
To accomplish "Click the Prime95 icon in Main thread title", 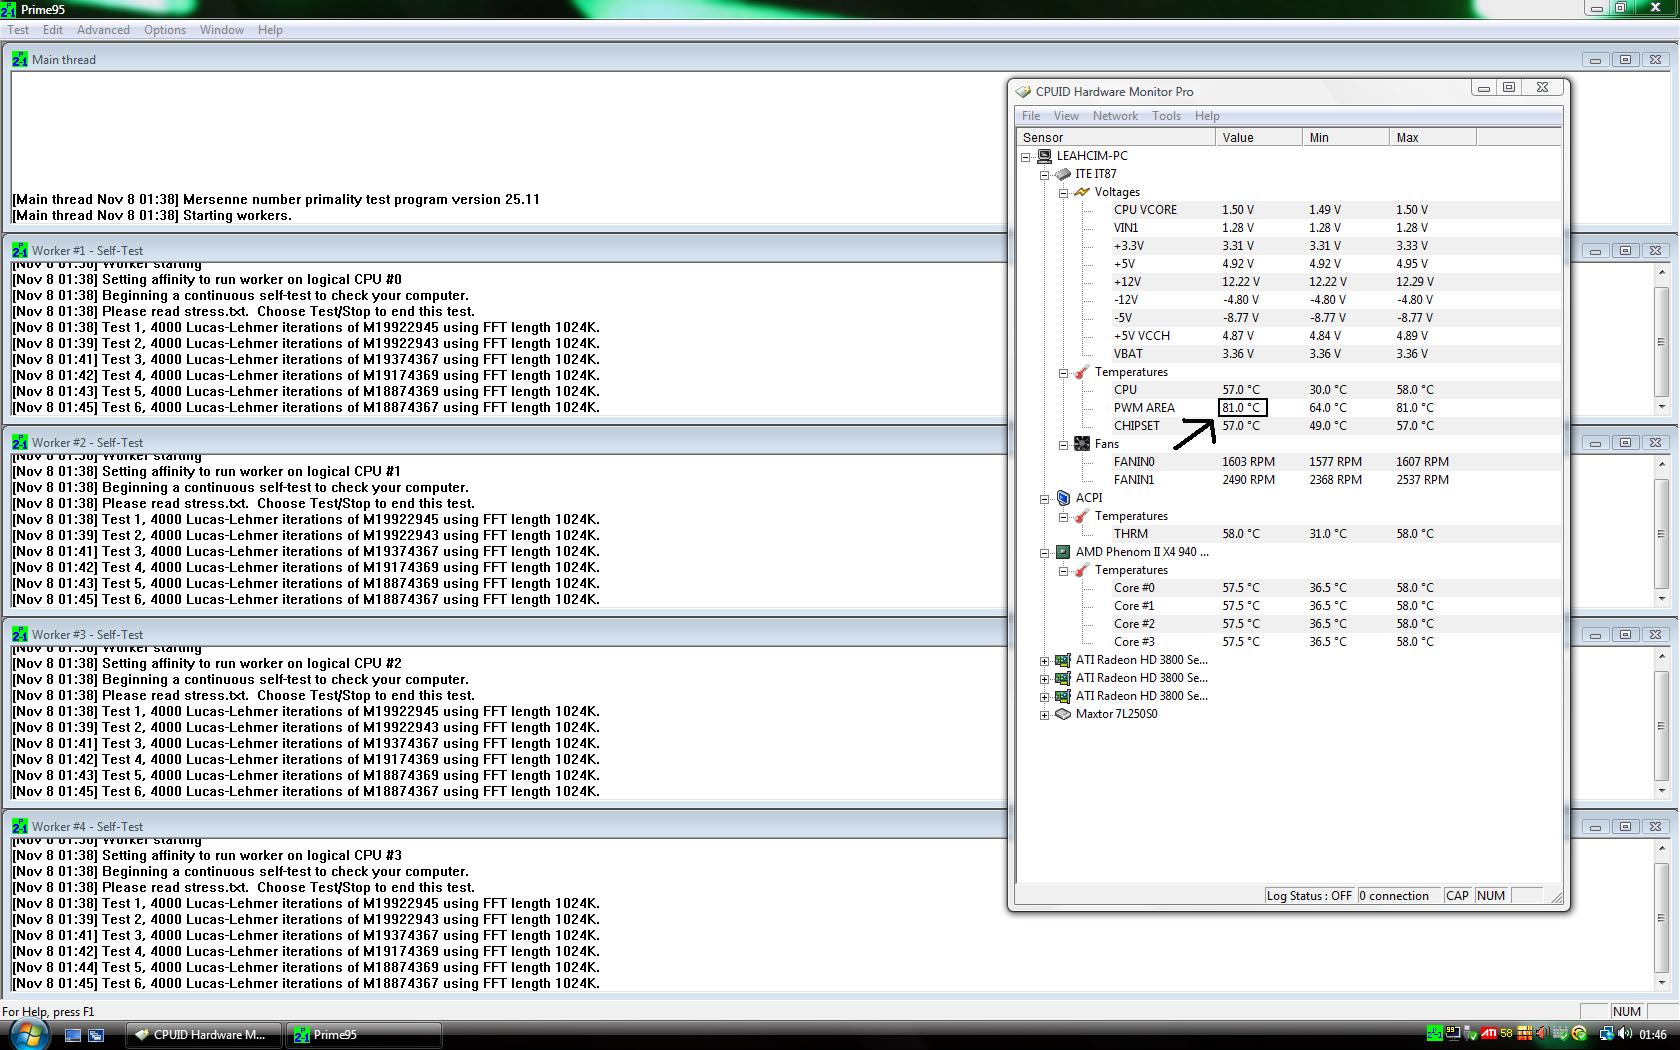I will 20,59.
